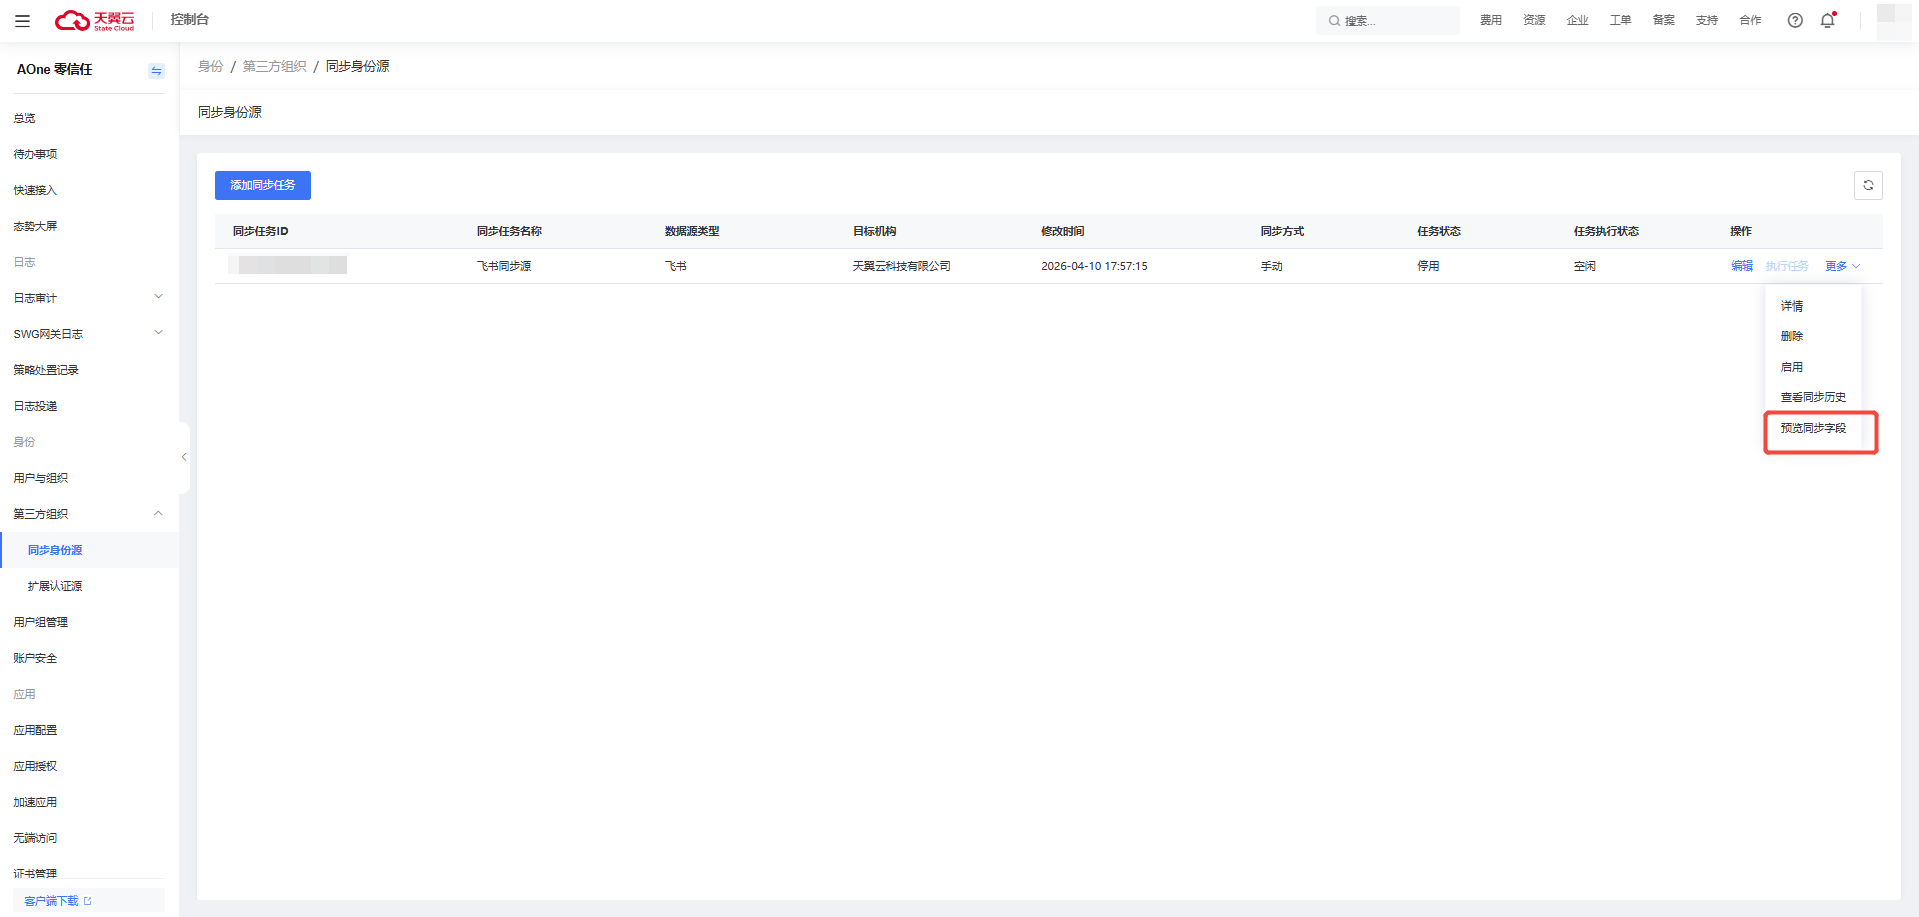Open 企业 in the top navigation
This screenshot has height=917, width=1919.
tap(1577, 20)
